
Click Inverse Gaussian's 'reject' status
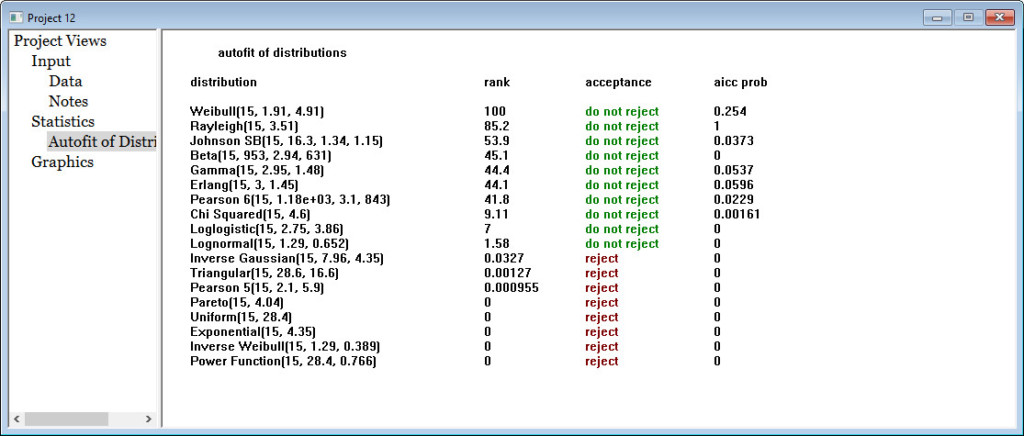click(x=601, y=258)
